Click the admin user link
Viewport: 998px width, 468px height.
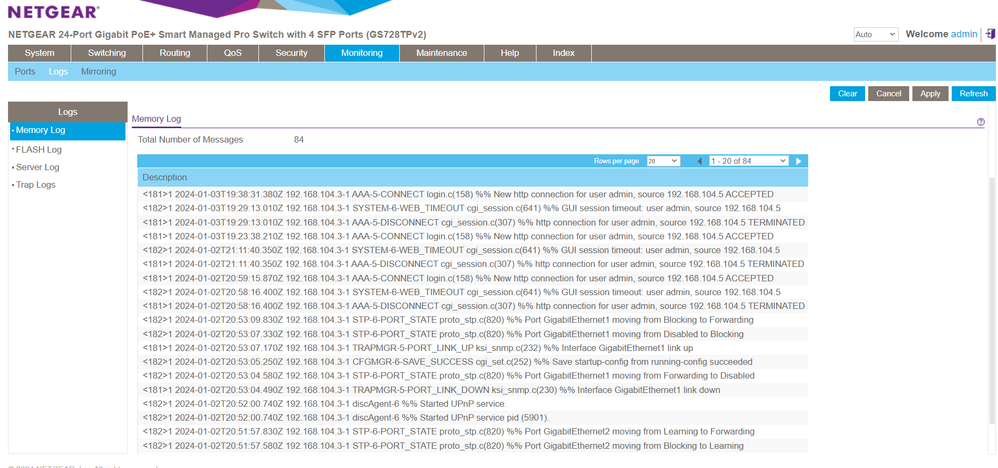pyautogui.click(x=964, y=34)
